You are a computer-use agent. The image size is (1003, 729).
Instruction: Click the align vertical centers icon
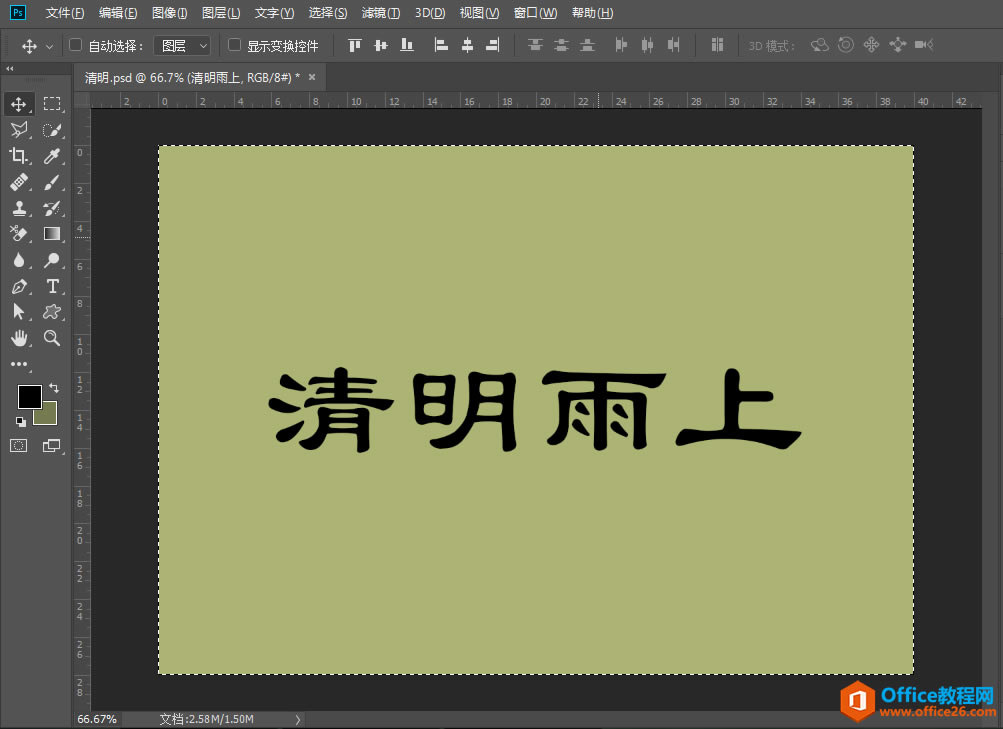(381, 45)
